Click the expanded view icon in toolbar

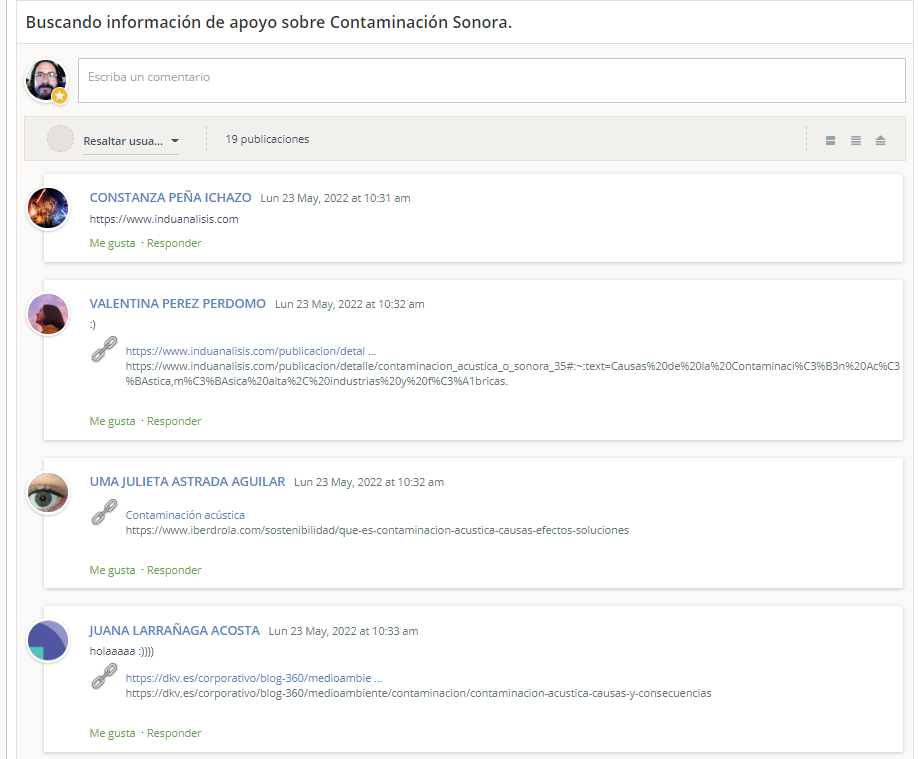click(x=830, y=140)
